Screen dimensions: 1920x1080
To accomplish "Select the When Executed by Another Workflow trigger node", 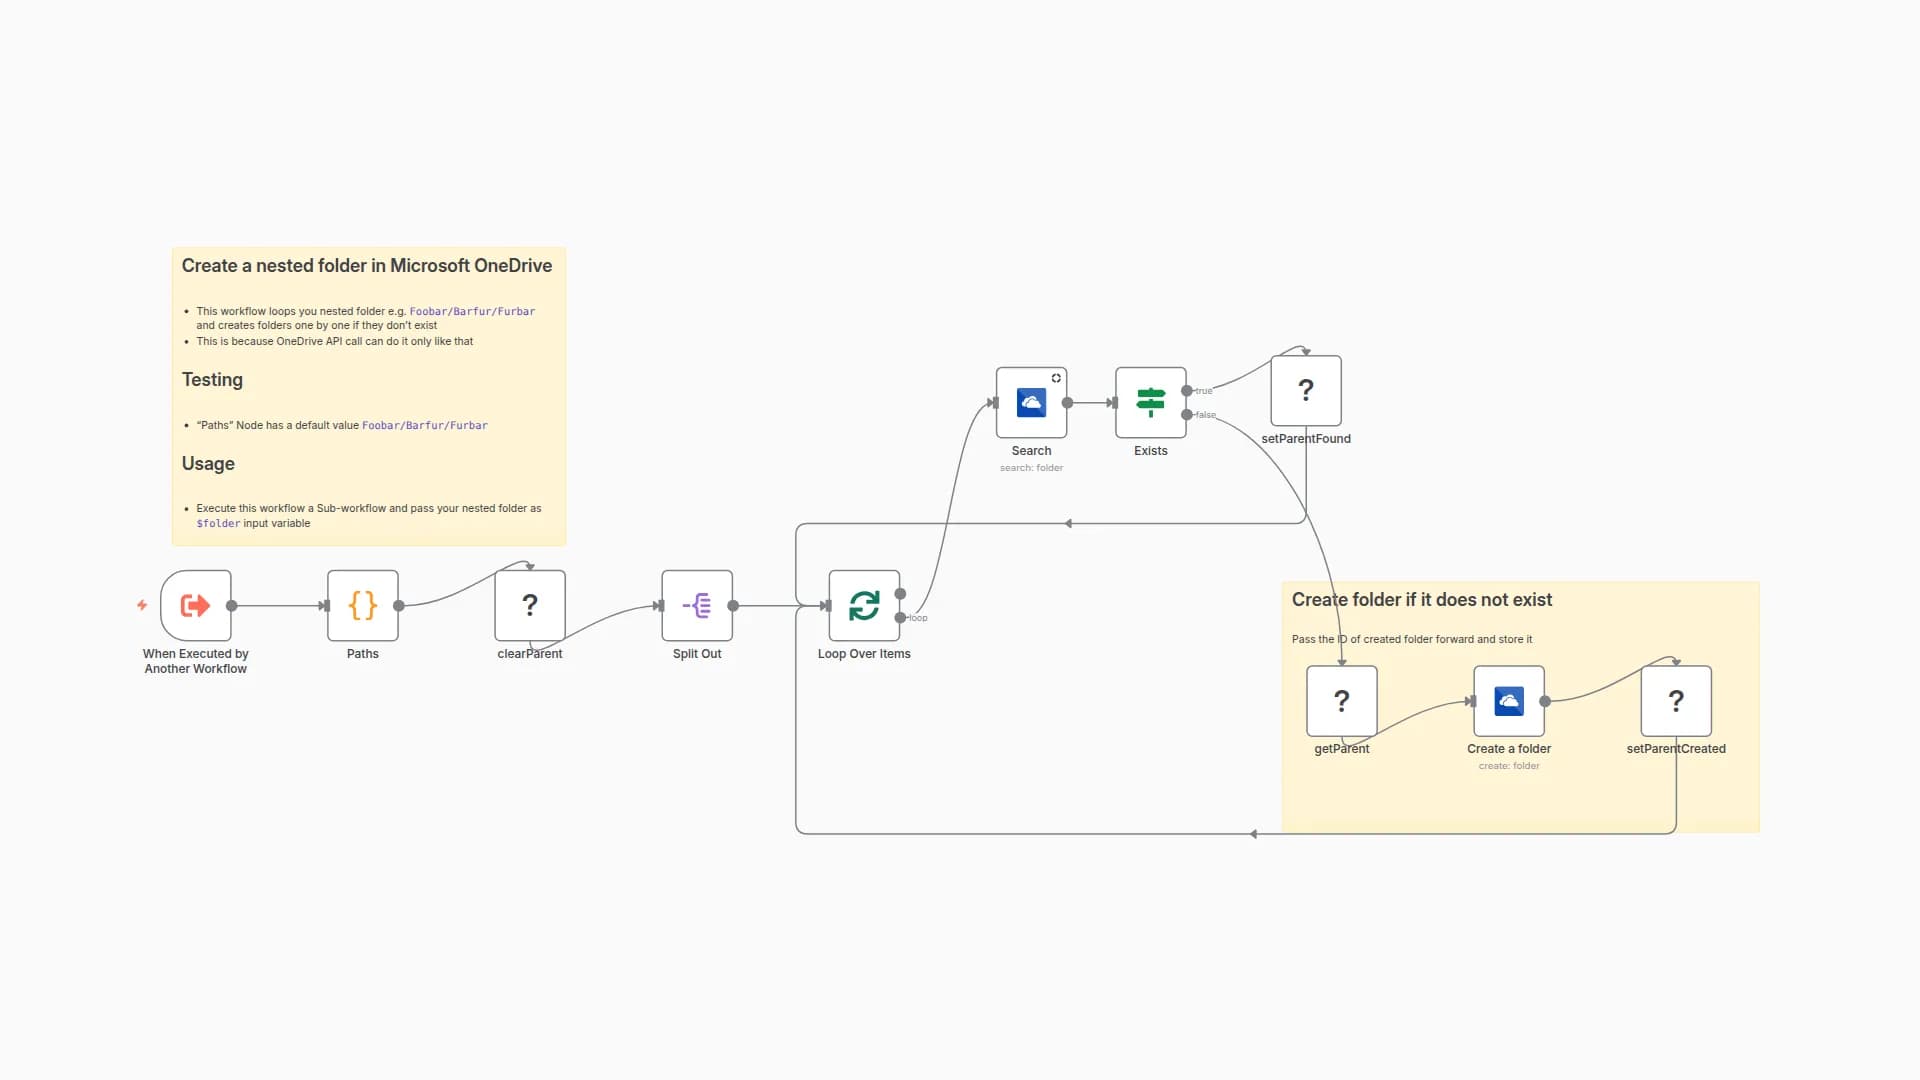I will coord(196,605).
